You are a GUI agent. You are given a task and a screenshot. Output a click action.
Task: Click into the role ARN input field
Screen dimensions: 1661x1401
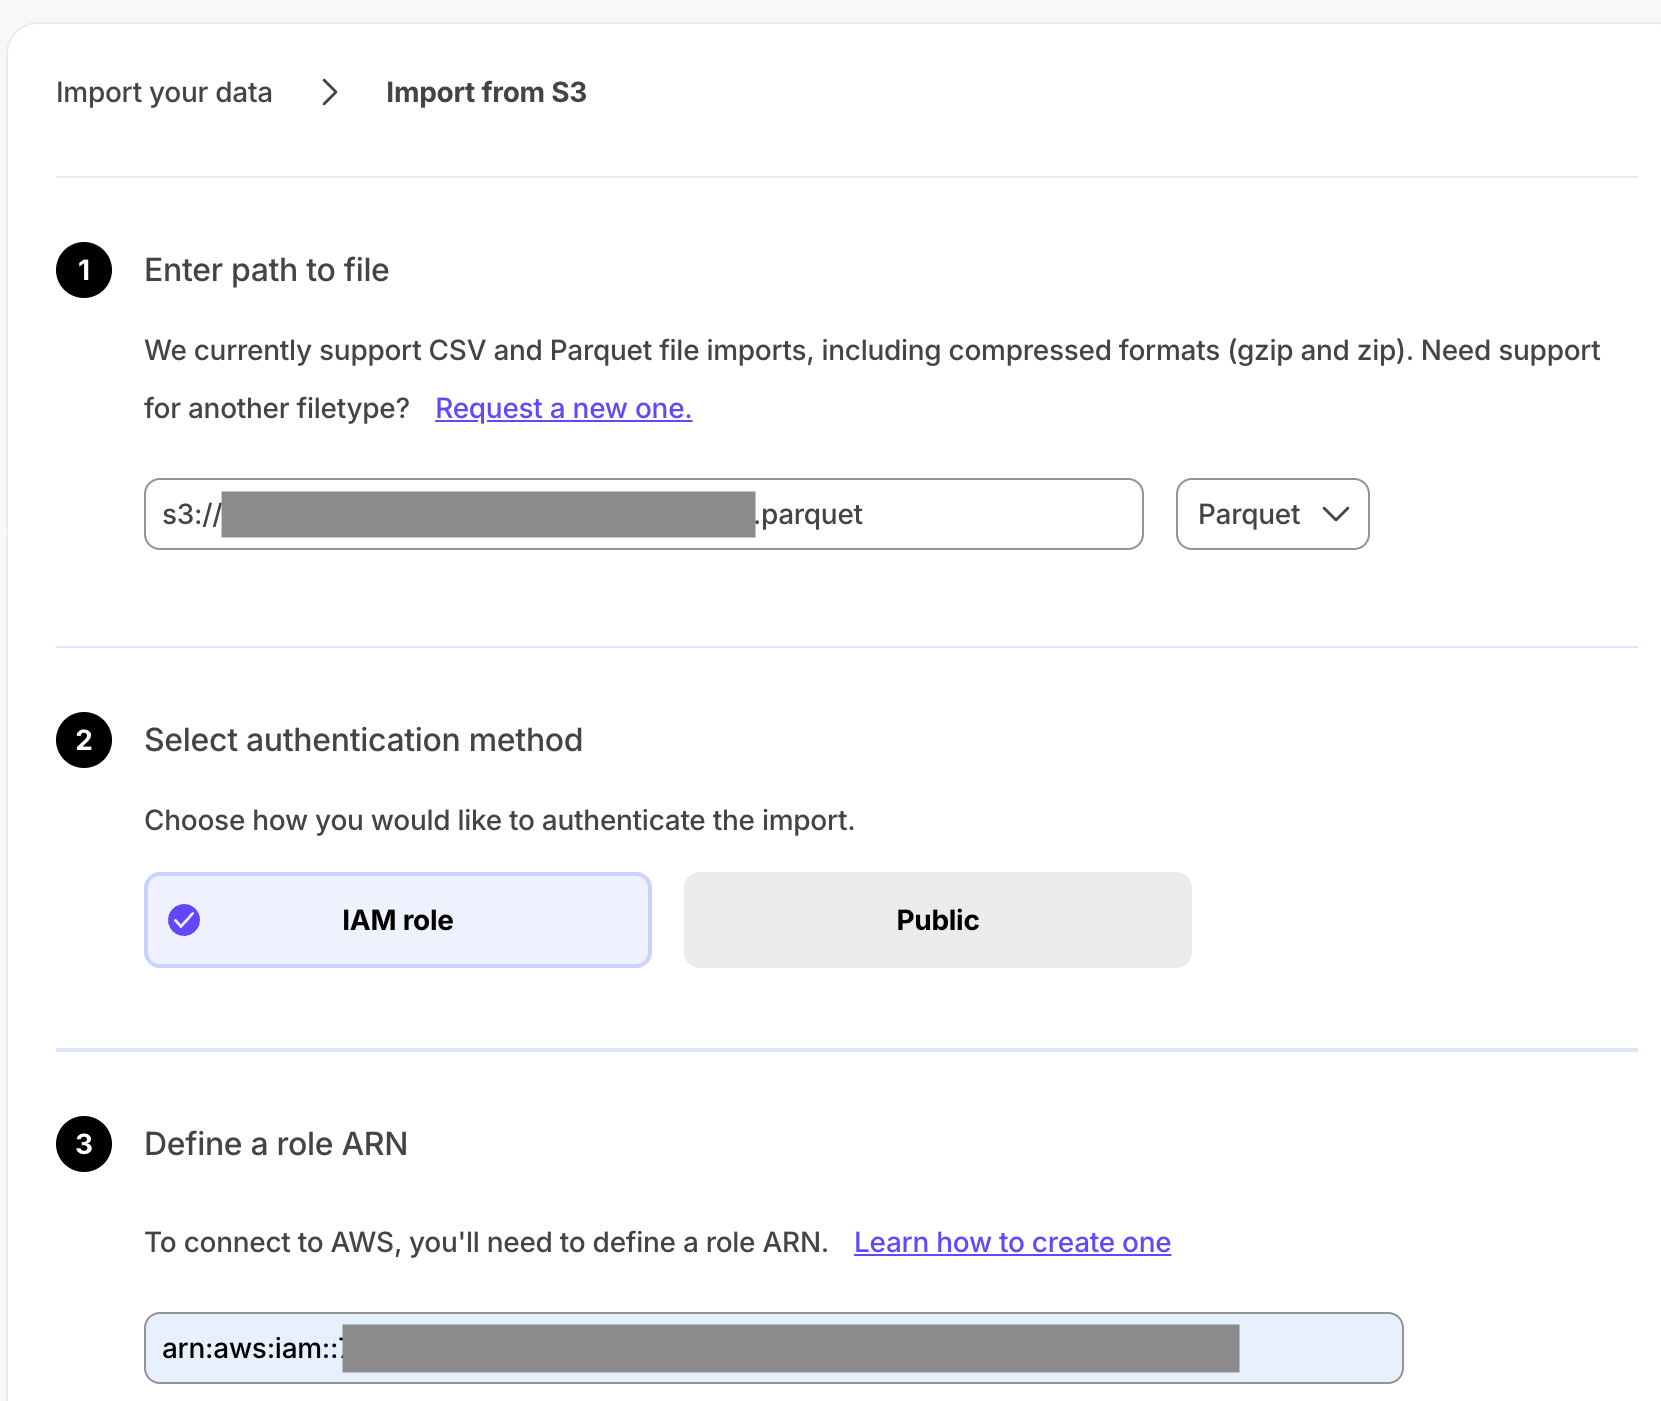pos(1318,1348)
